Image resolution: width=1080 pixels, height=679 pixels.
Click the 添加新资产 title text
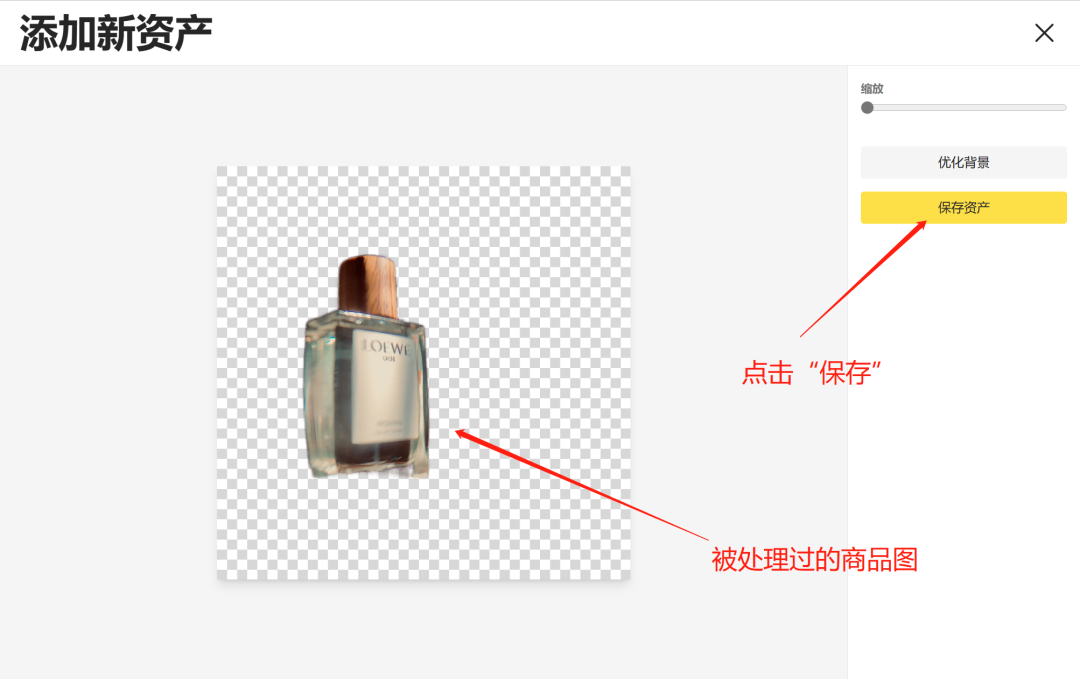pyautogui.click(x=115, y=33)
